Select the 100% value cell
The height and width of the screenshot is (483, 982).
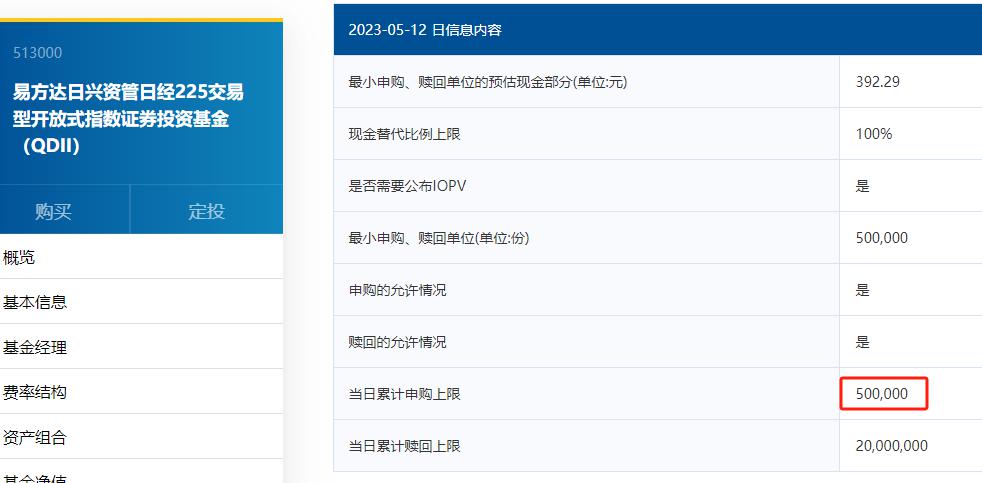point(874,134)
